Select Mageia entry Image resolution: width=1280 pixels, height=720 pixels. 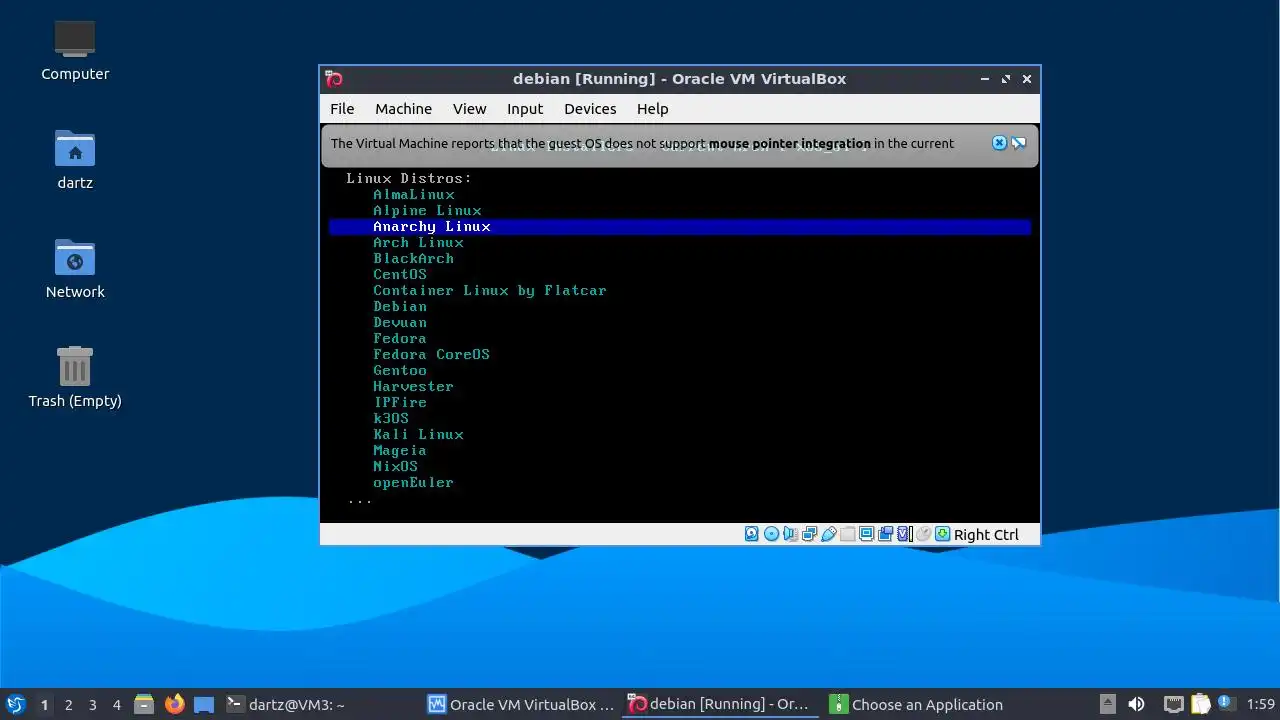coord(400,451)
